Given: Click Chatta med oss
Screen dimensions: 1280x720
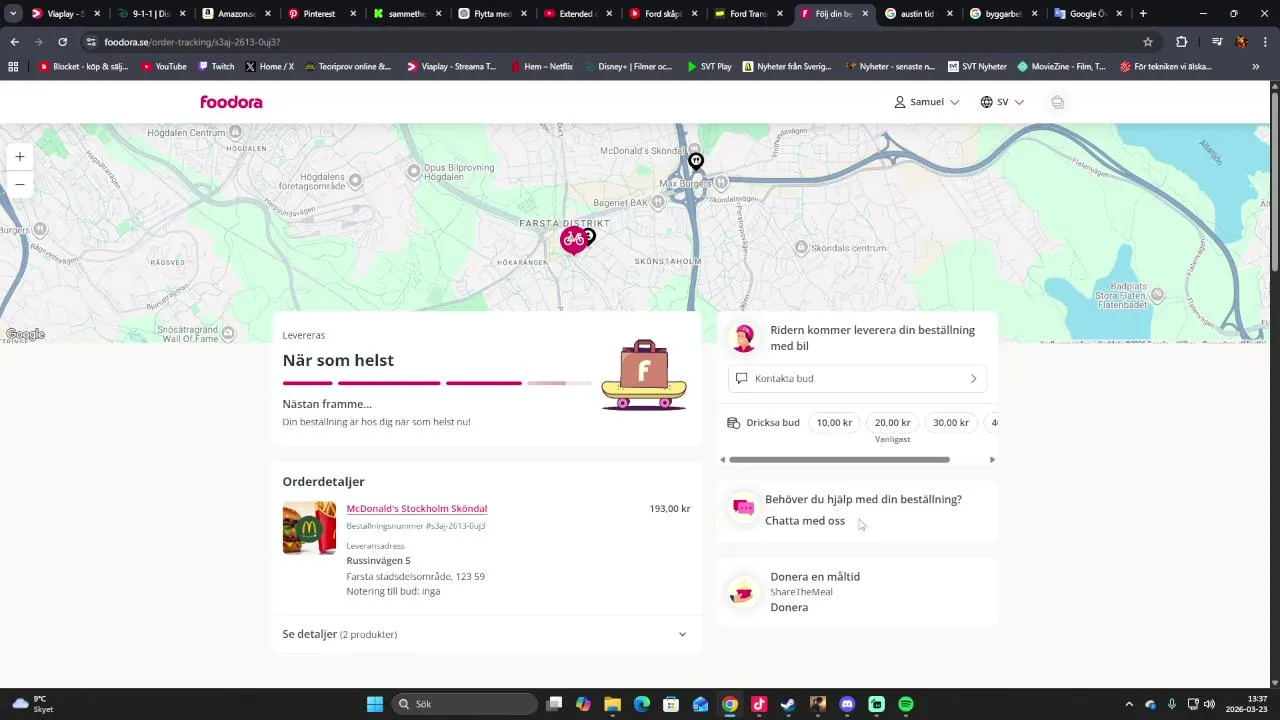Looking at the screenshot, I should pyautogui.click(x=805, y=521).
